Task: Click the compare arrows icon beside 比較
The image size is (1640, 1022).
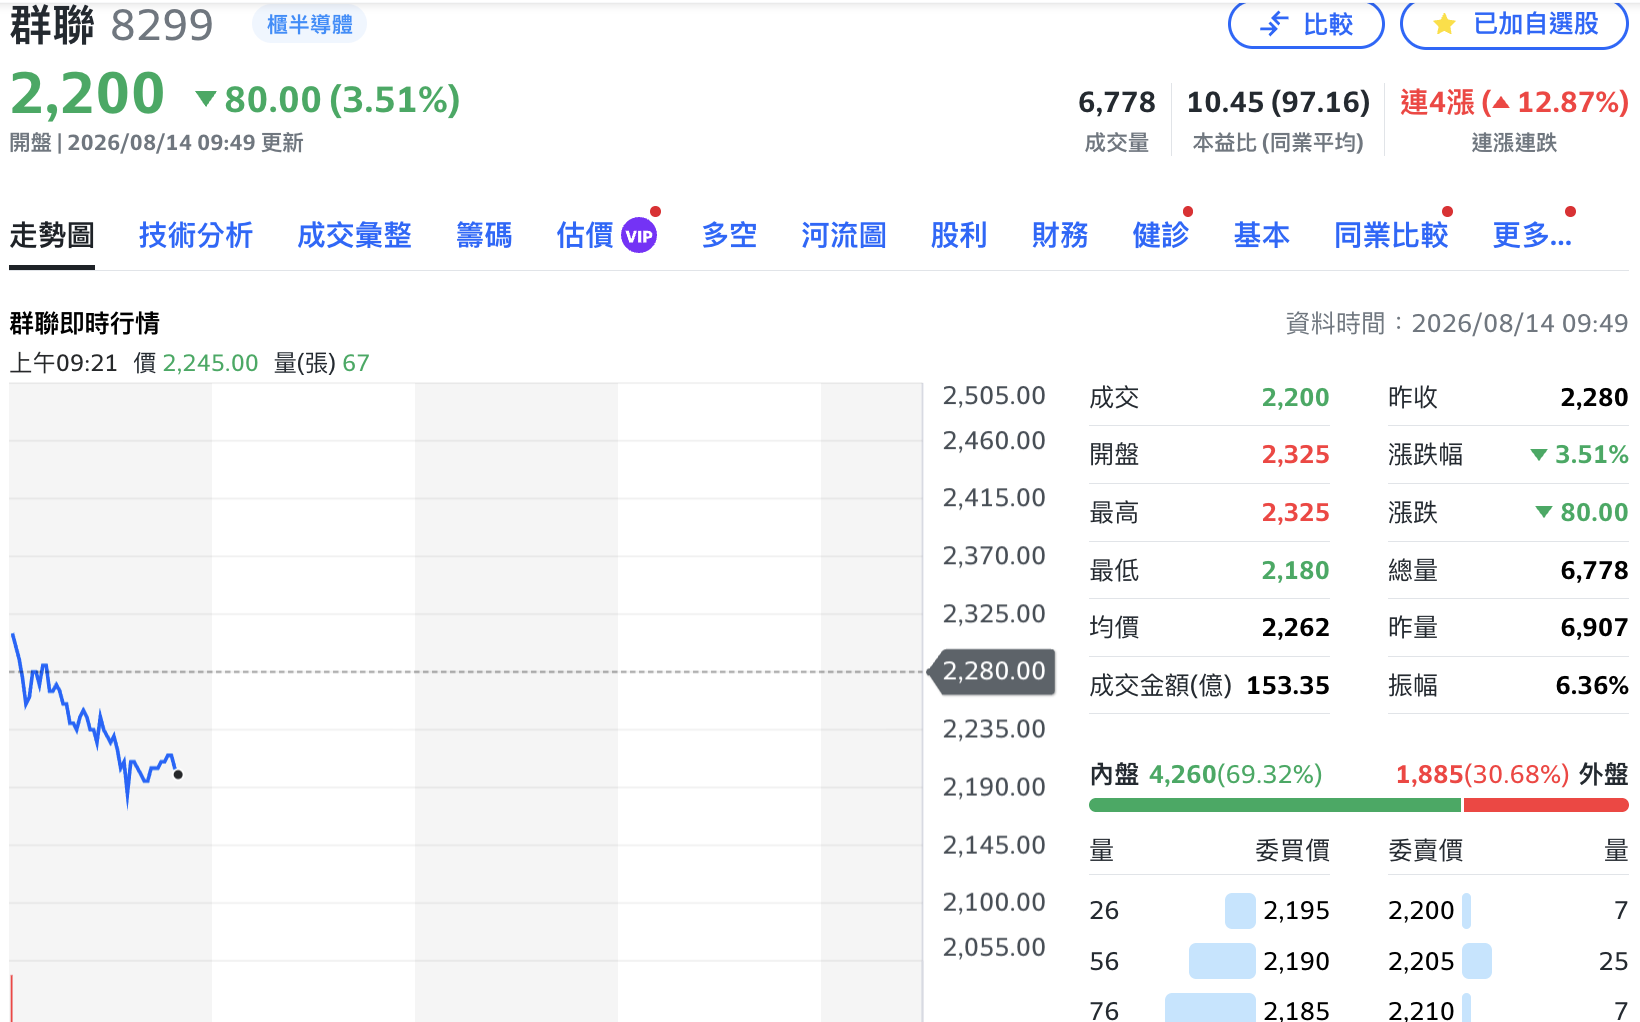Action: 1274,24
